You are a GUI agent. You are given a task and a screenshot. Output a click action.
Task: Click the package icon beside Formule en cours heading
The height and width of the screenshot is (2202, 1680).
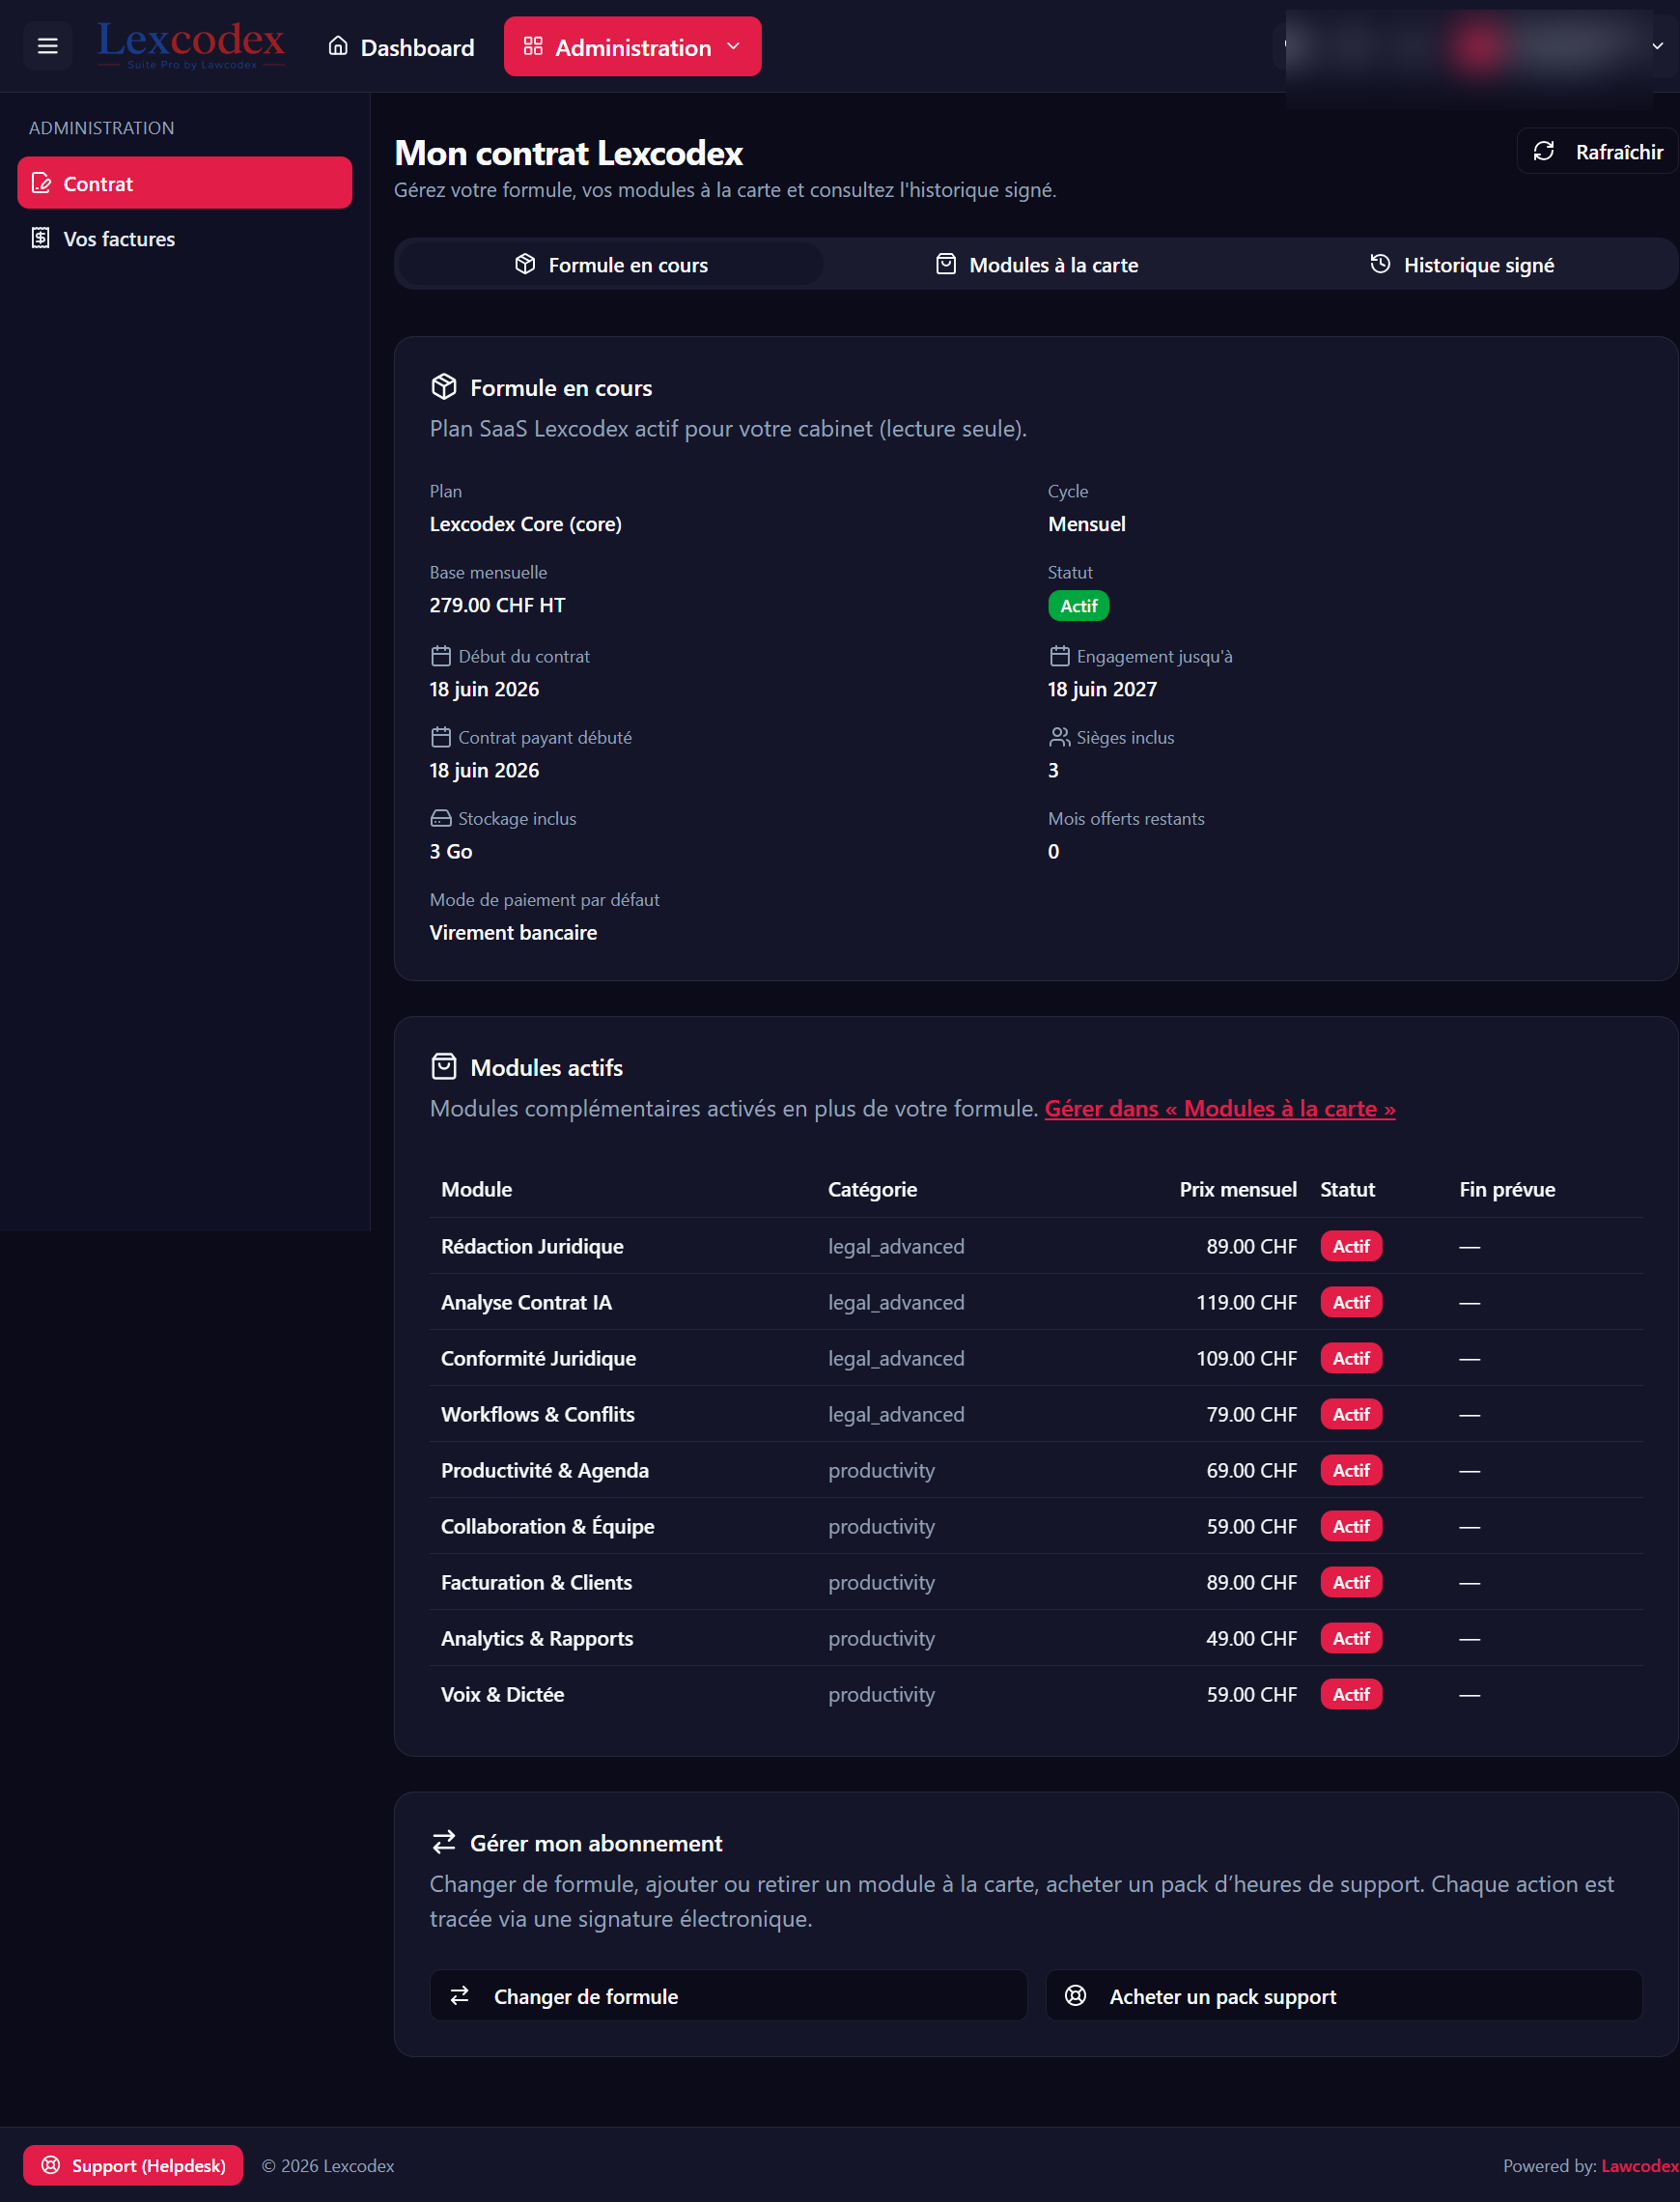click(444, 387)
